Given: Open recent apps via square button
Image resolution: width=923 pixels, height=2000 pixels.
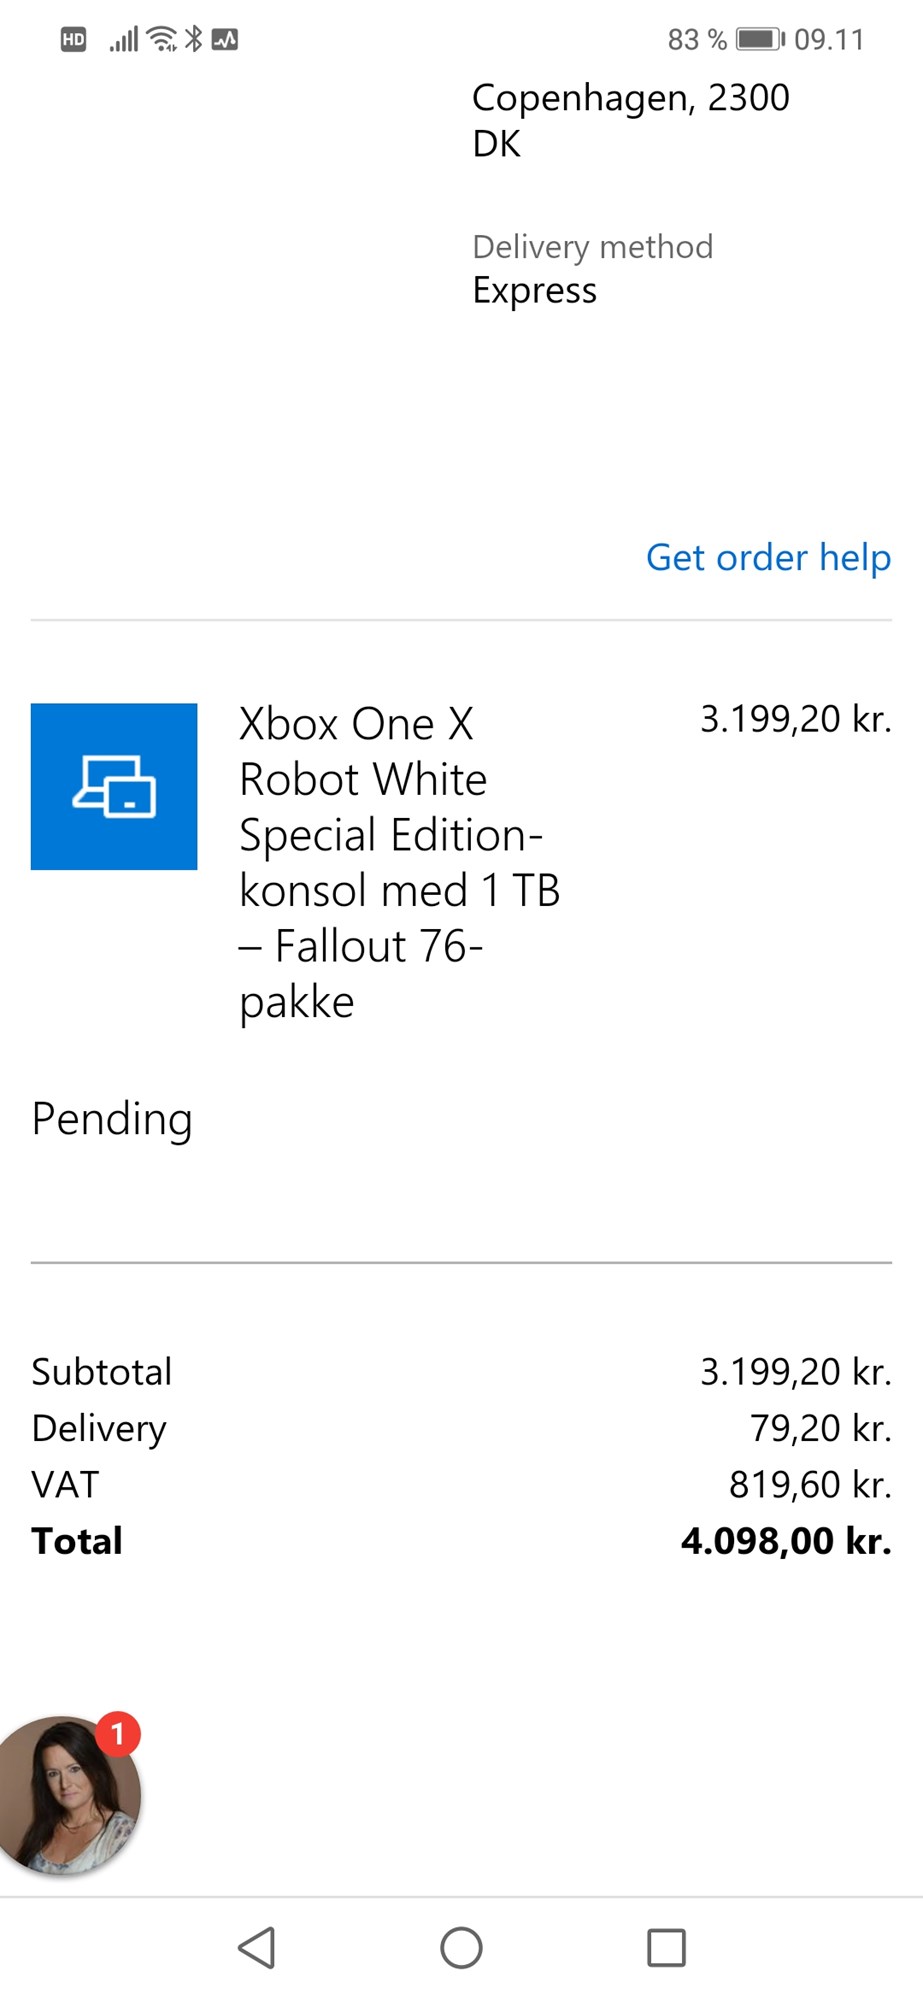Looking at the screenshot, I should [666, 1947].
